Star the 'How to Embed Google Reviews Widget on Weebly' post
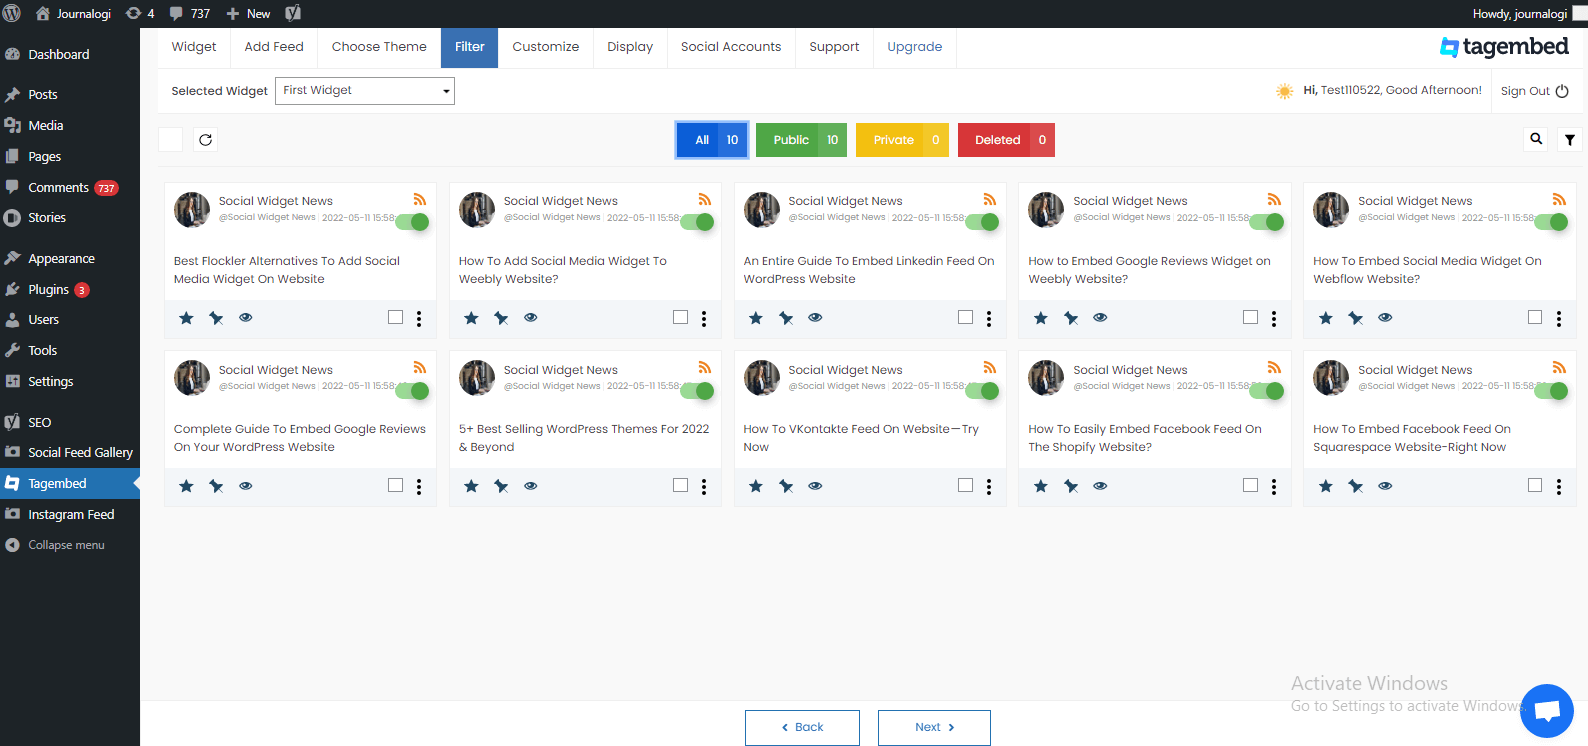 [1041, 318]
